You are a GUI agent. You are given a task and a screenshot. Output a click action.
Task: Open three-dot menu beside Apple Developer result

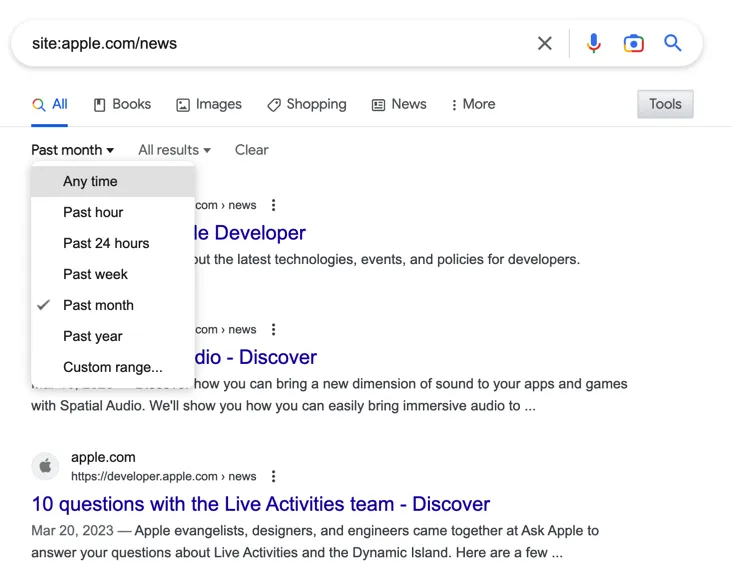click(274, 205)
